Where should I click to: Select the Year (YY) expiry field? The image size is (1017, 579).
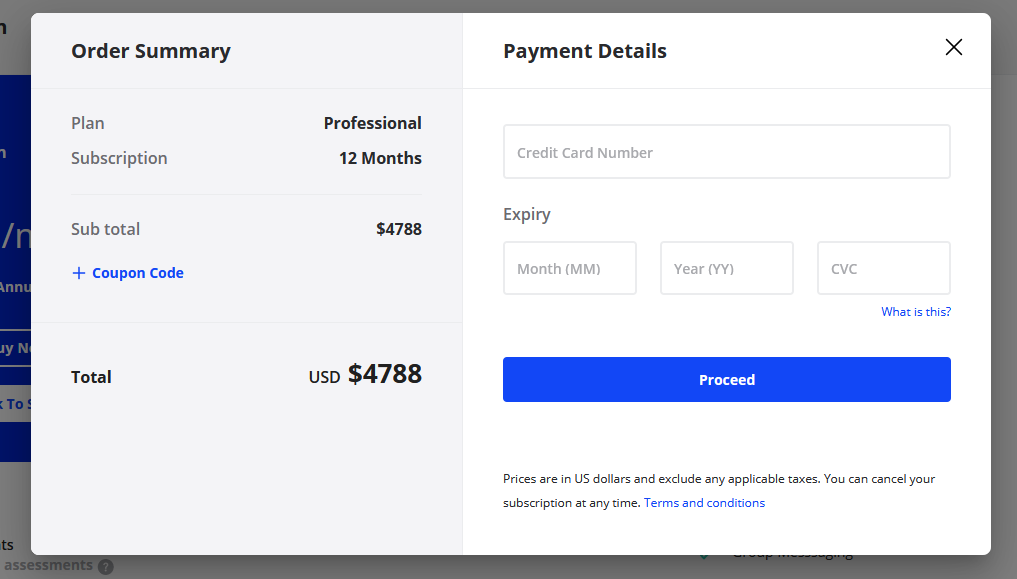pos(726,268)
